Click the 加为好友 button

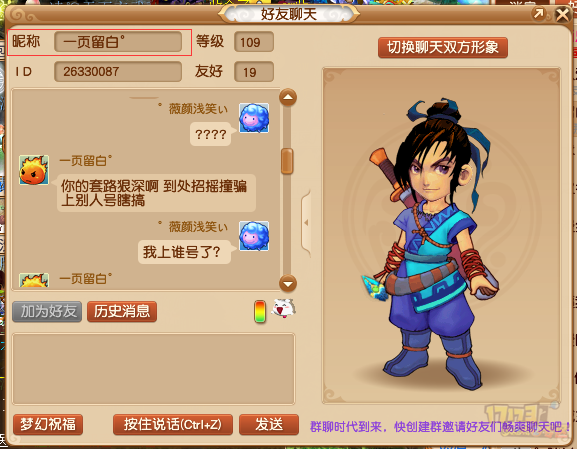coord(47,311)
